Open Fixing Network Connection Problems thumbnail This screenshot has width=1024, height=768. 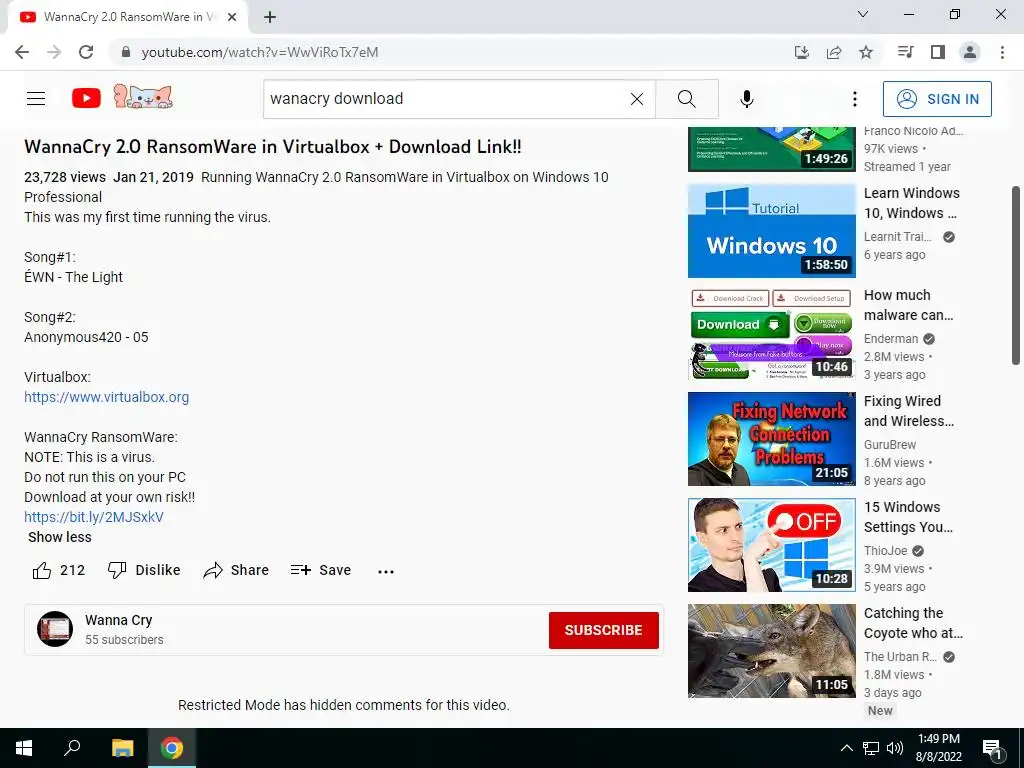coord(771,439)
